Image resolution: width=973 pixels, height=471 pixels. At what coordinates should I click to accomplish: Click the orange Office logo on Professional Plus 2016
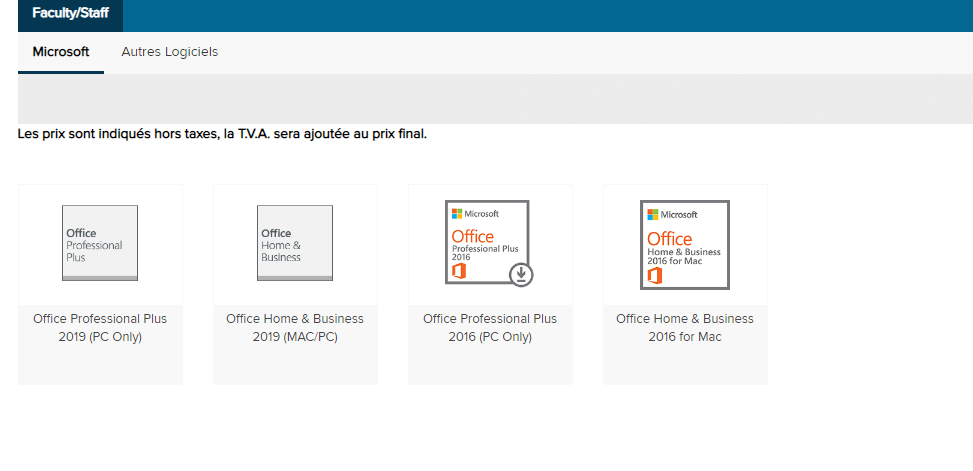click(x=457, y=272)
